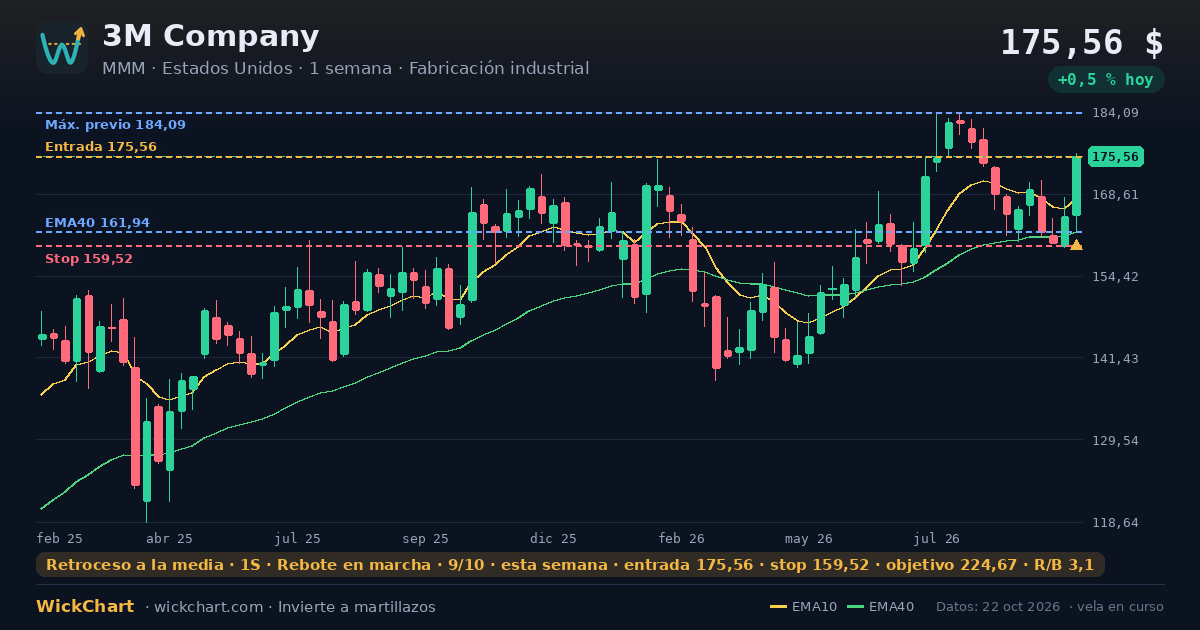Screen dimensions: 1200x630
Task: Click the 129,54 price axis label
Action: click(1115, 440)
